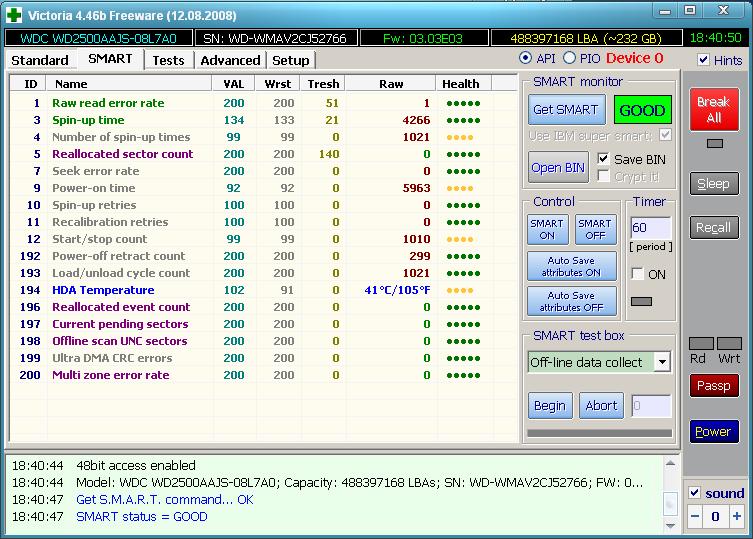Click Auto Save attributes ON button
753x539 pixels.
tap(571, 266)
